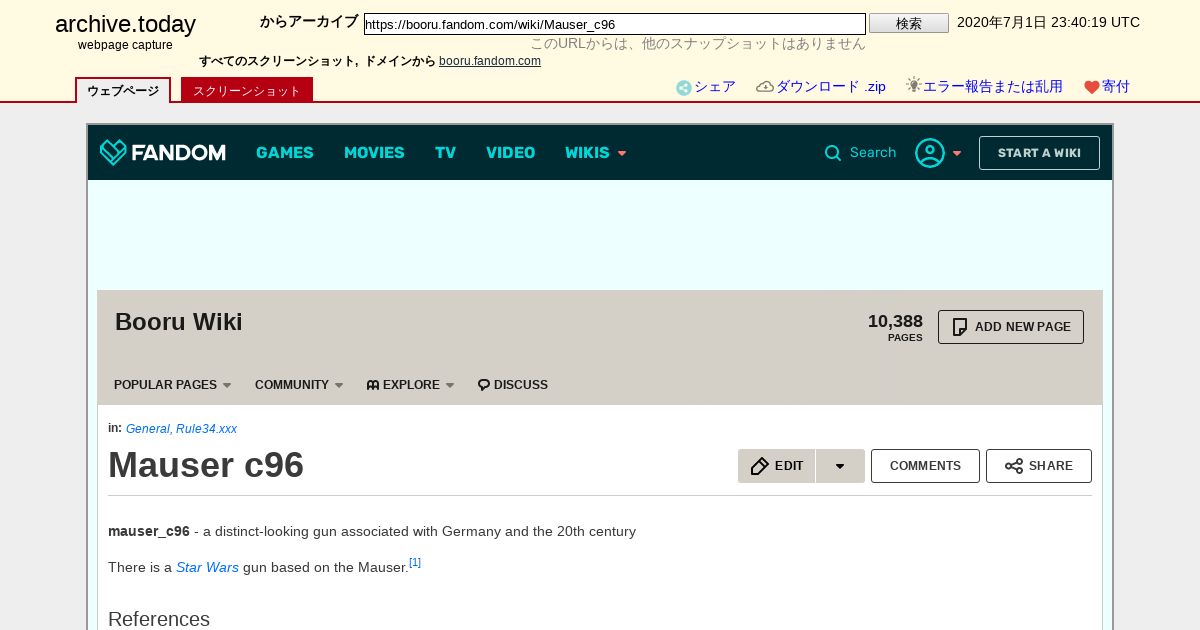Click the page icon on ADD NEW PAGE
Viewport: 1200px width, 630px height.
tap(960, 327)
